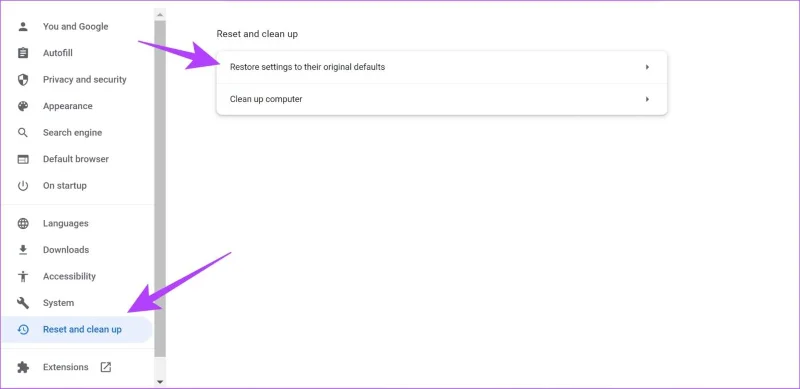The image size is (800, 389).
Task: Click the Reset and clean up page heading
Action: point(257,34)
